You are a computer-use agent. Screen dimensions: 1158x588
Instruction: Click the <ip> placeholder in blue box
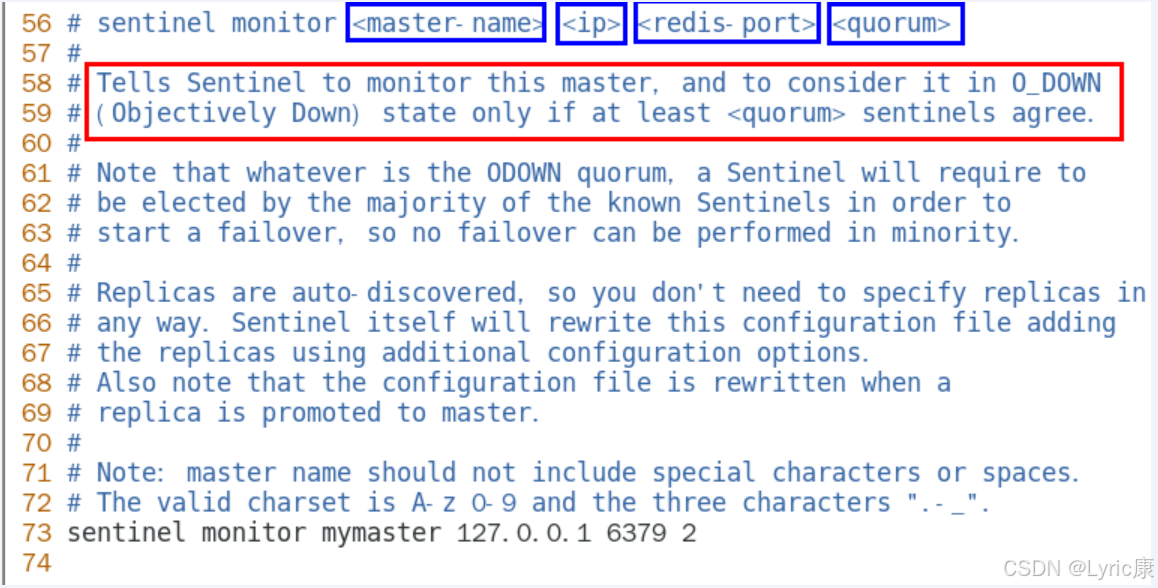pos(592,24)
